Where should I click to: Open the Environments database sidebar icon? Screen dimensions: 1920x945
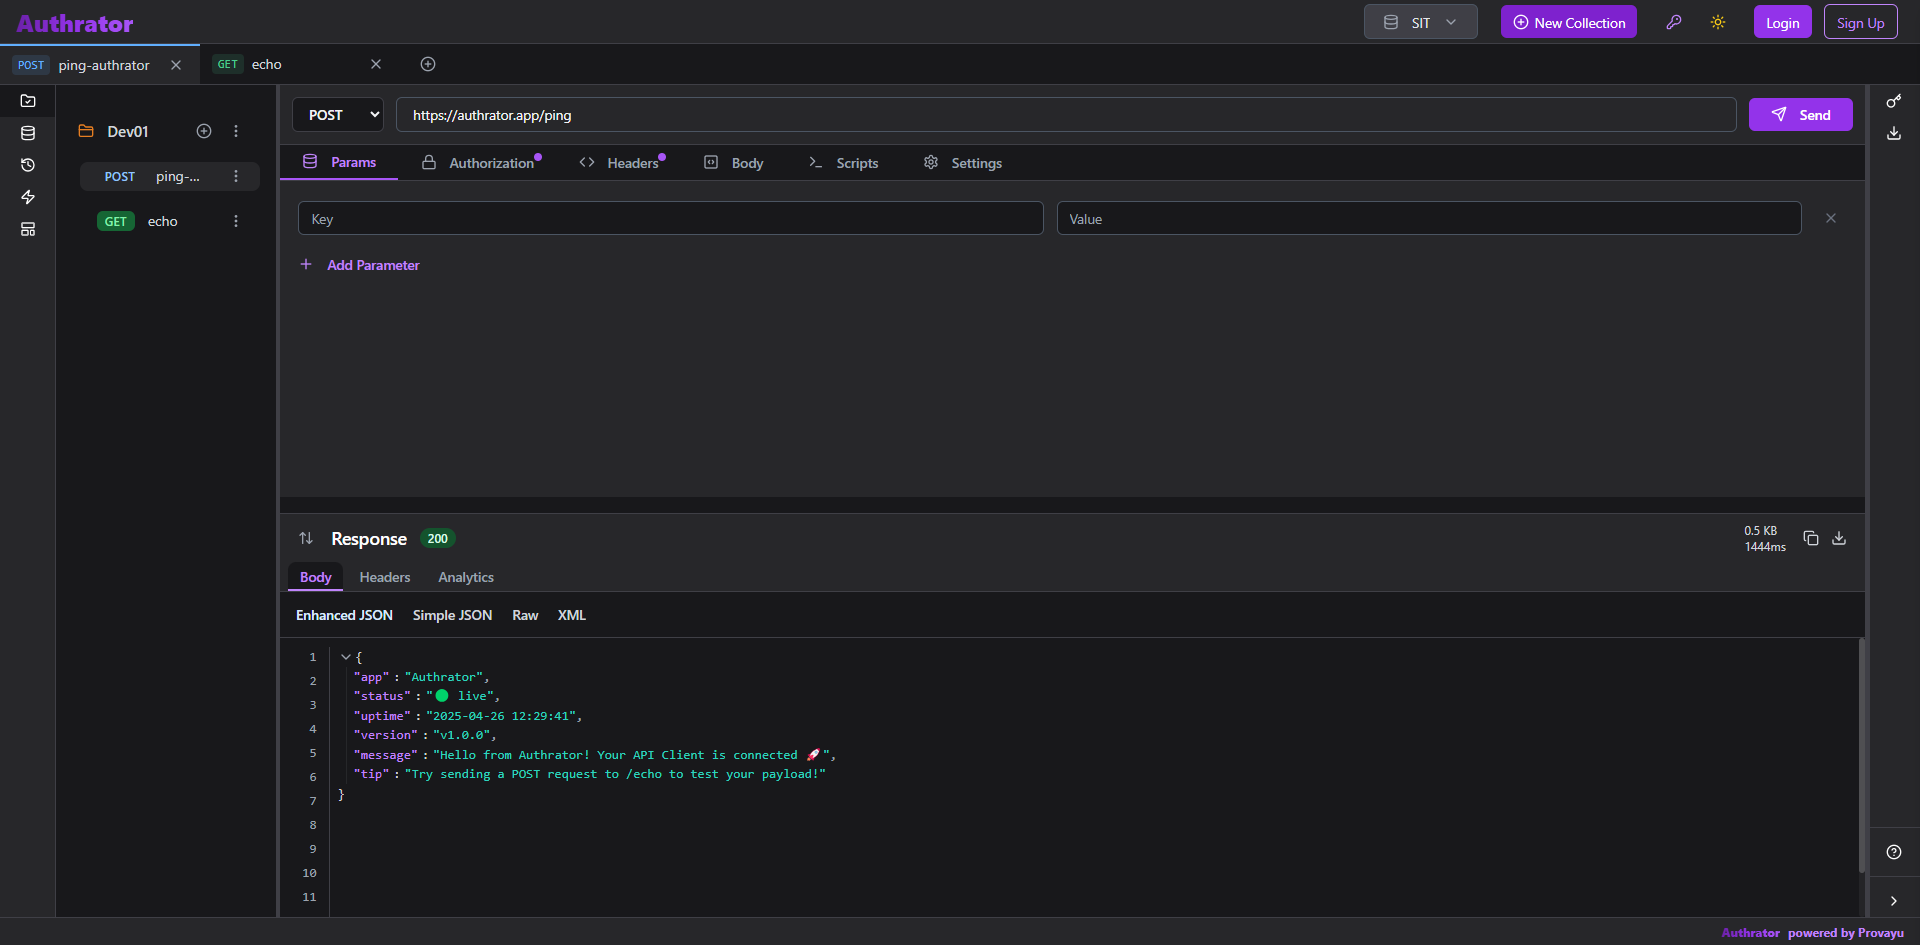(x=28, y=133)
